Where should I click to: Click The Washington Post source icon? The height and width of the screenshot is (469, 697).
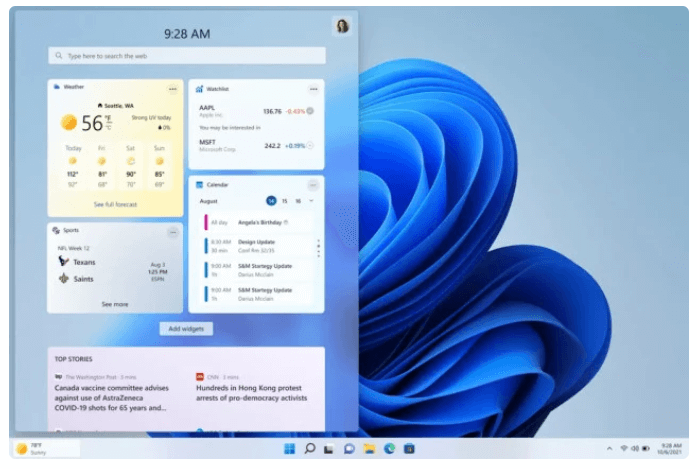click(x=58, y=377)
